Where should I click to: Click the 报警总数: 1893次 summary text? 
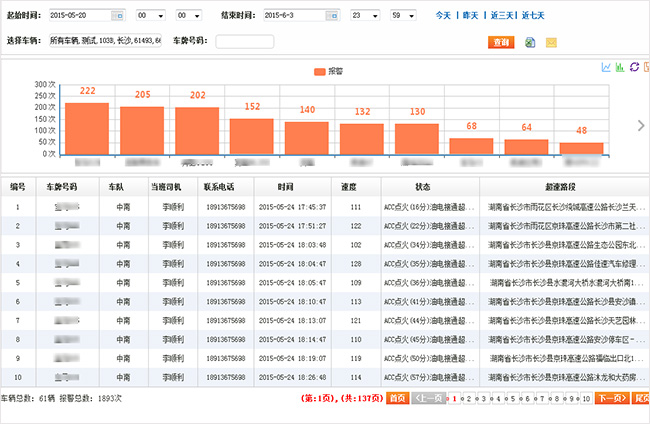pos(90,398)
